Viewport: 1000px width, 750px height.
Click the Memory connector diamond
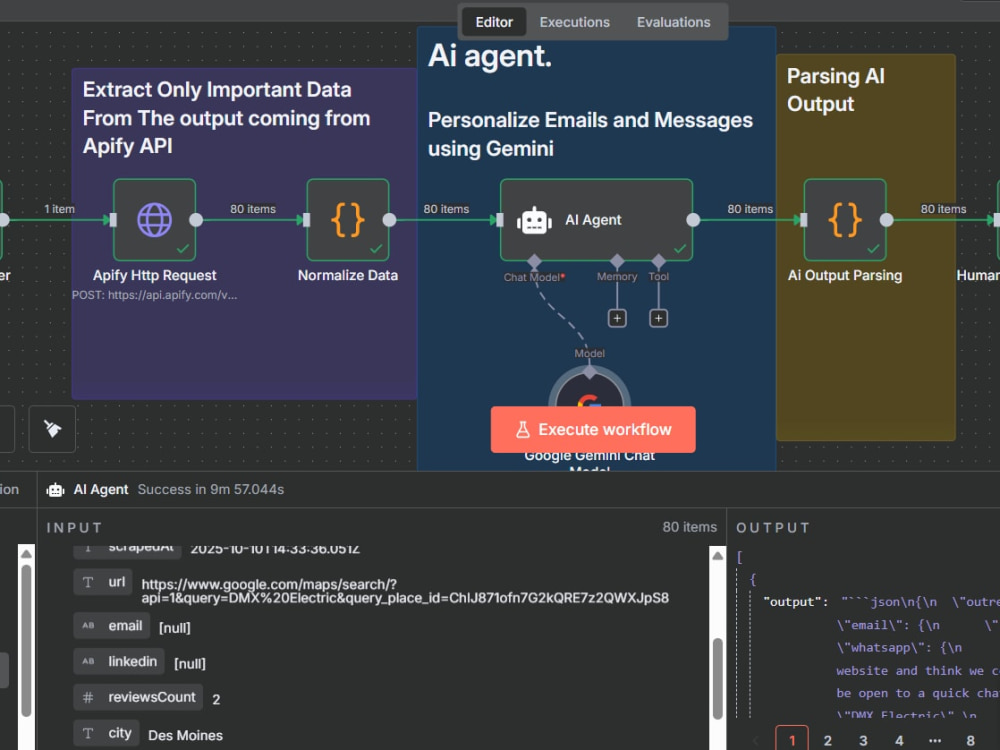(x=617, y=261)
